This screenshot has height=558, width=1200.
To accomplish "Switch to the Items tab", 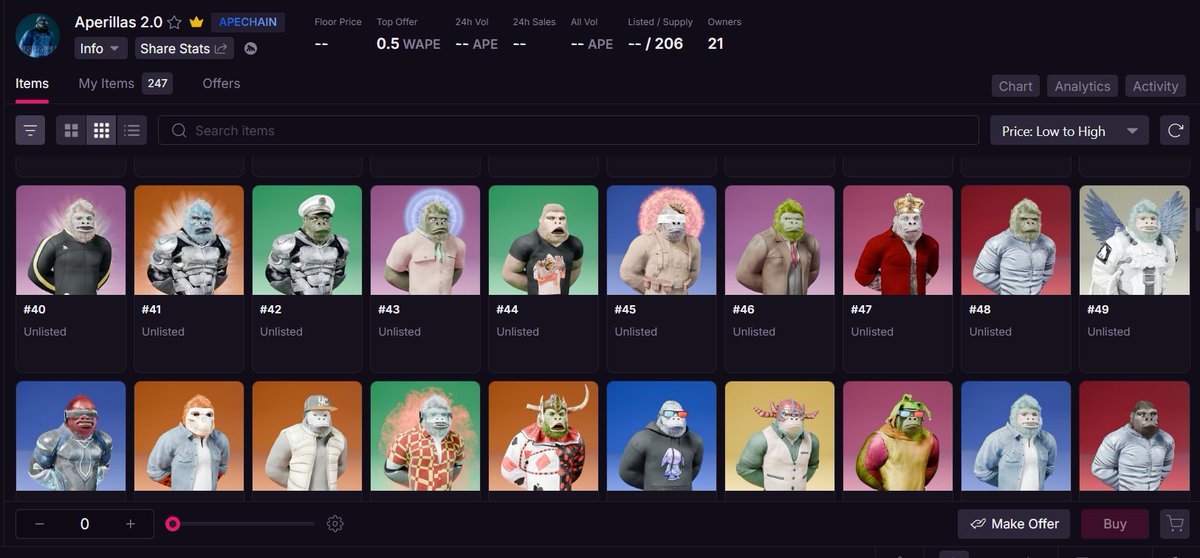I will [x=32, y=84].
